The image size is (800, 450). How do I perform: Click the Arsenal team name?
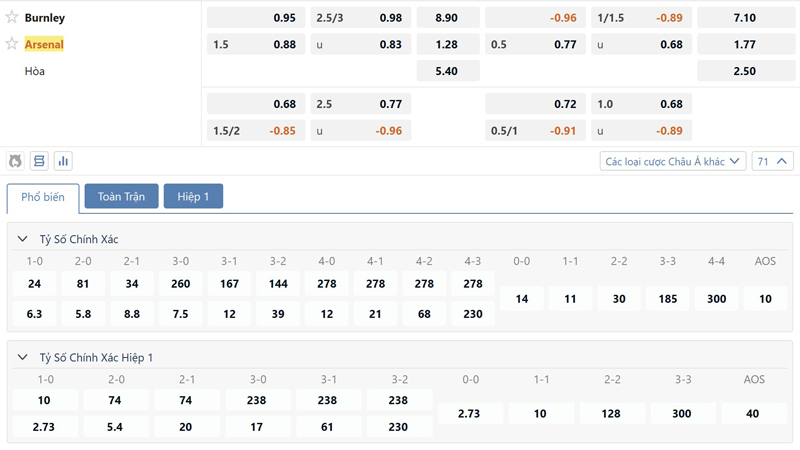[44, 44]
